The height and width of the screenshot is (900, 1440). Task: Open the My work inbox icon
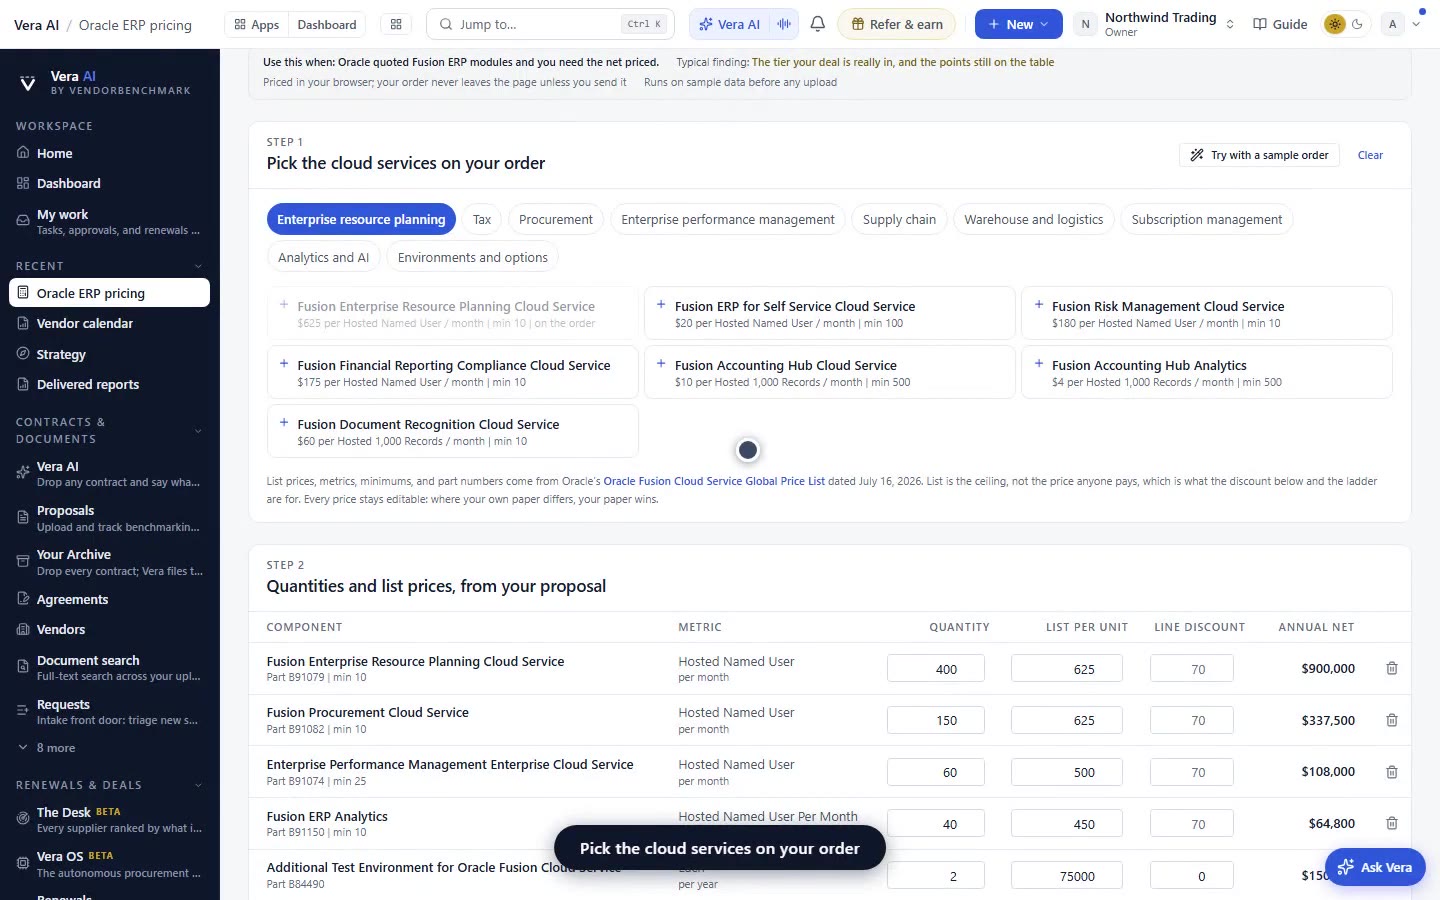(23, 221)
